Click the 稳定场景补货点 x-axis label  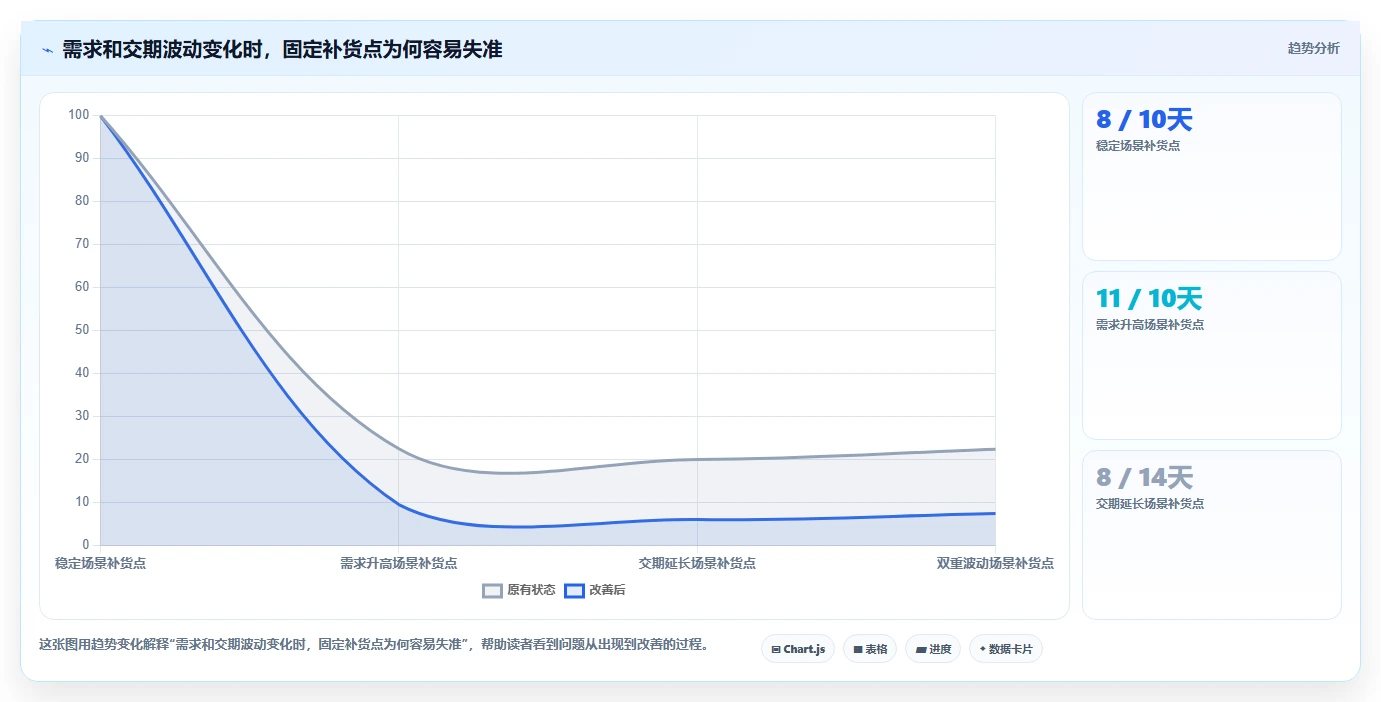(100, 563)
